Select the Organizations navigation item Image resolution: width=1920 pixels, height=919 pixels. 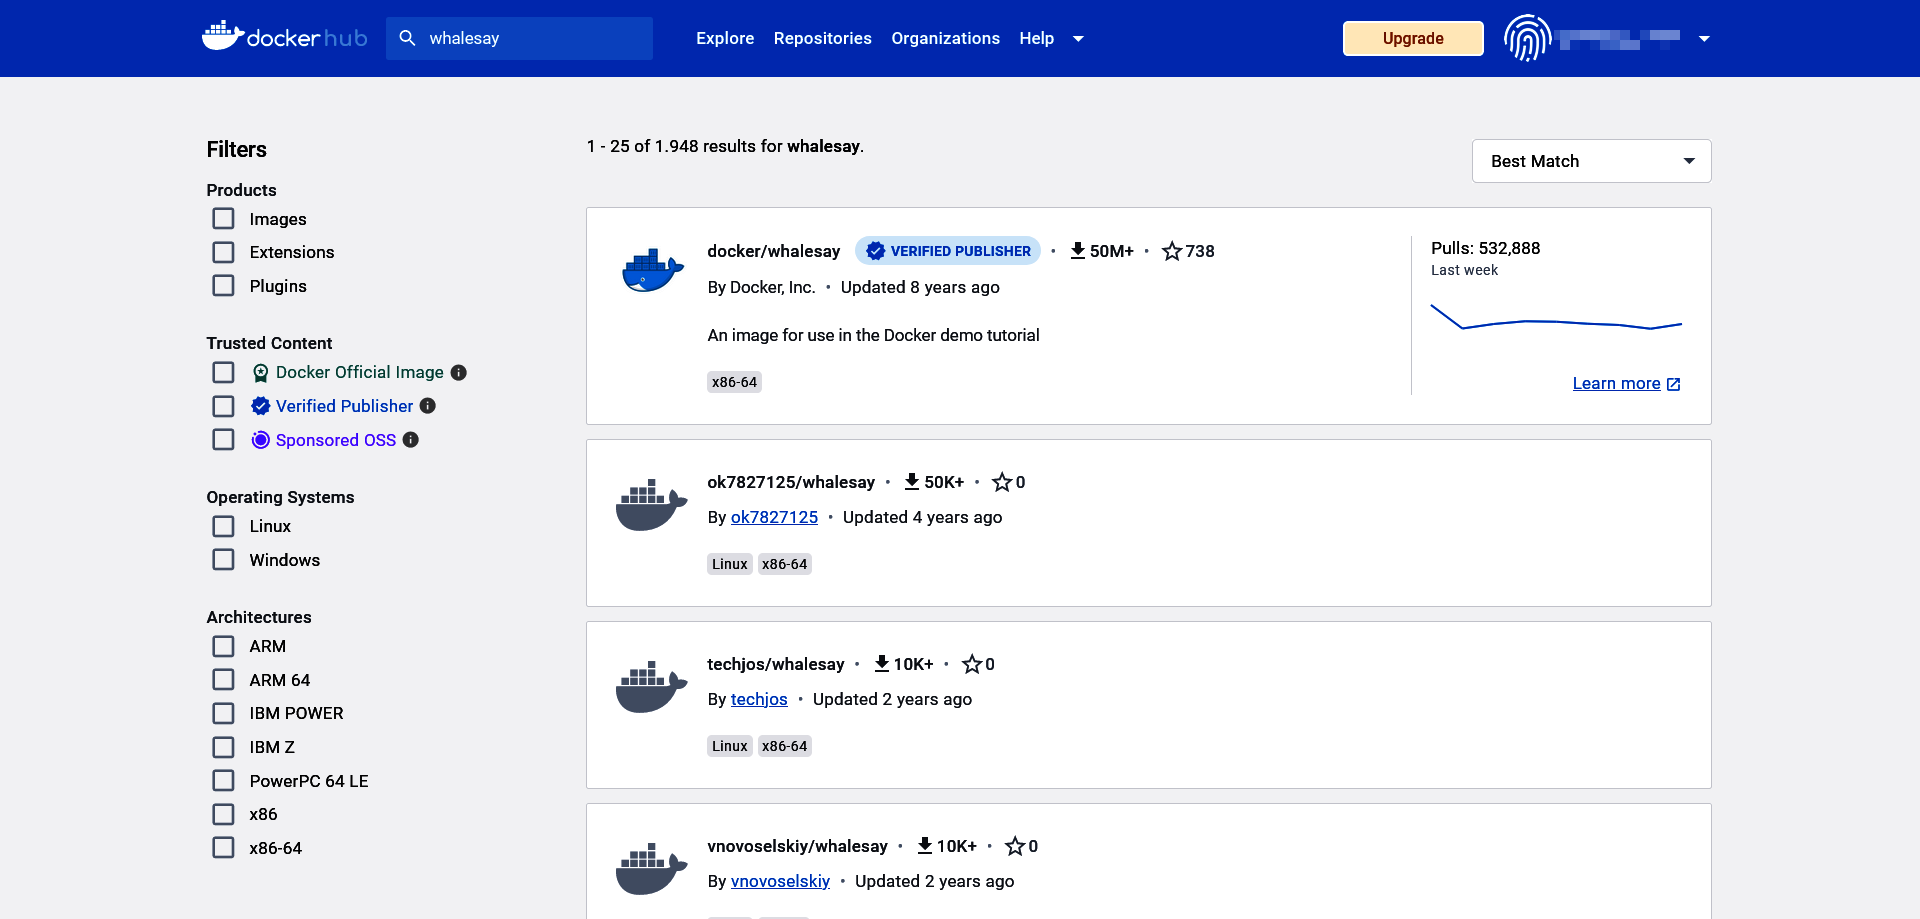tap(945, 38)
